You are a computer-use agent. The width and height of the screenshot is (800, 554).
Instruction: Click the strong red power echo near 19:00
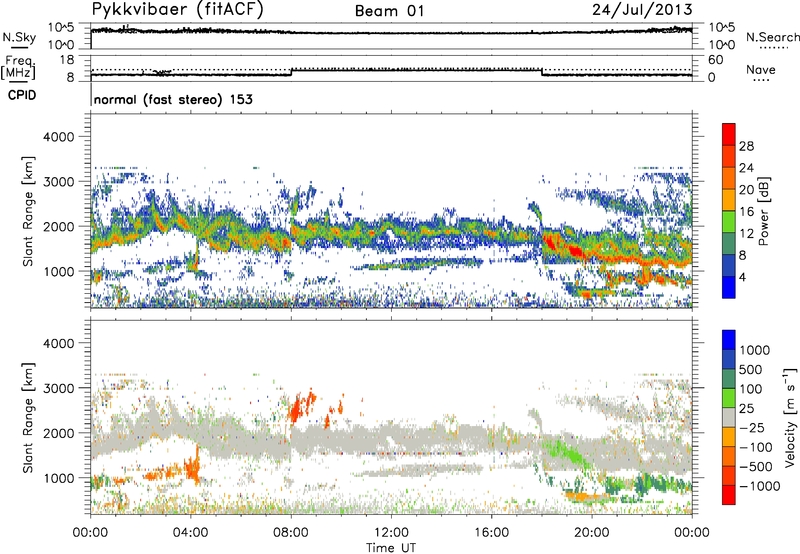pos(576,250)
